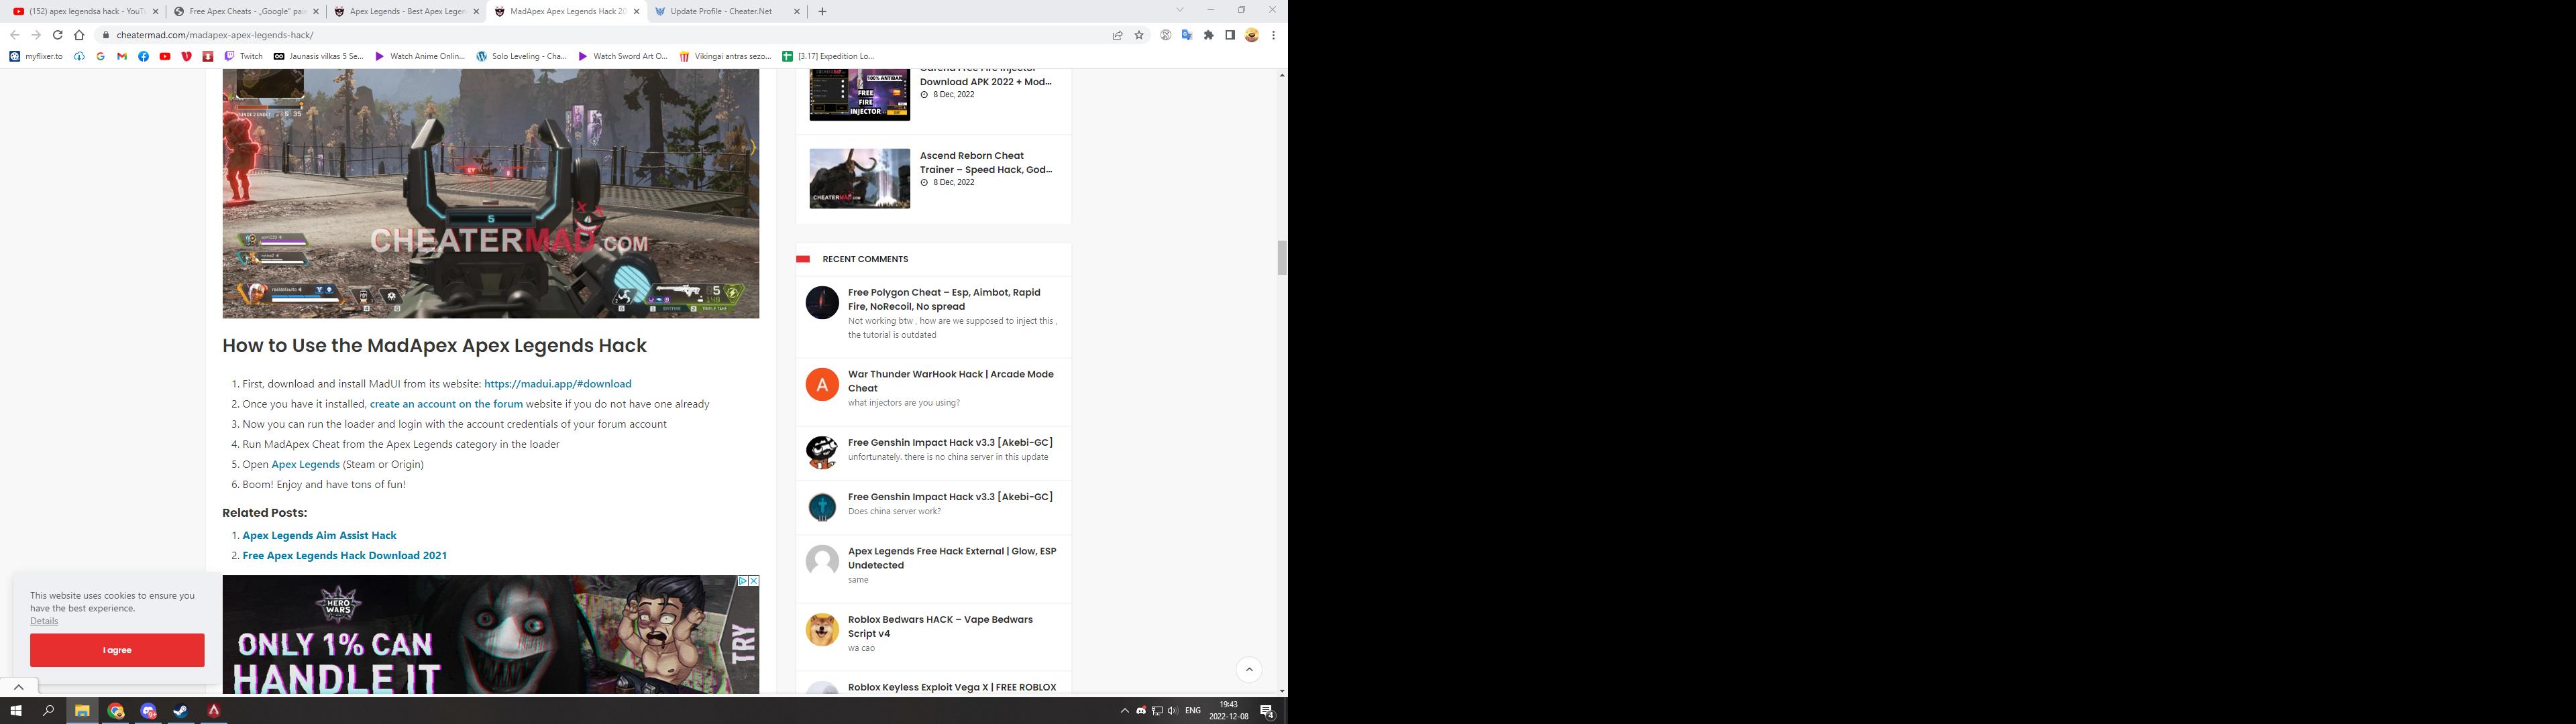Open the Twitch bookmark

pos(244,56)
